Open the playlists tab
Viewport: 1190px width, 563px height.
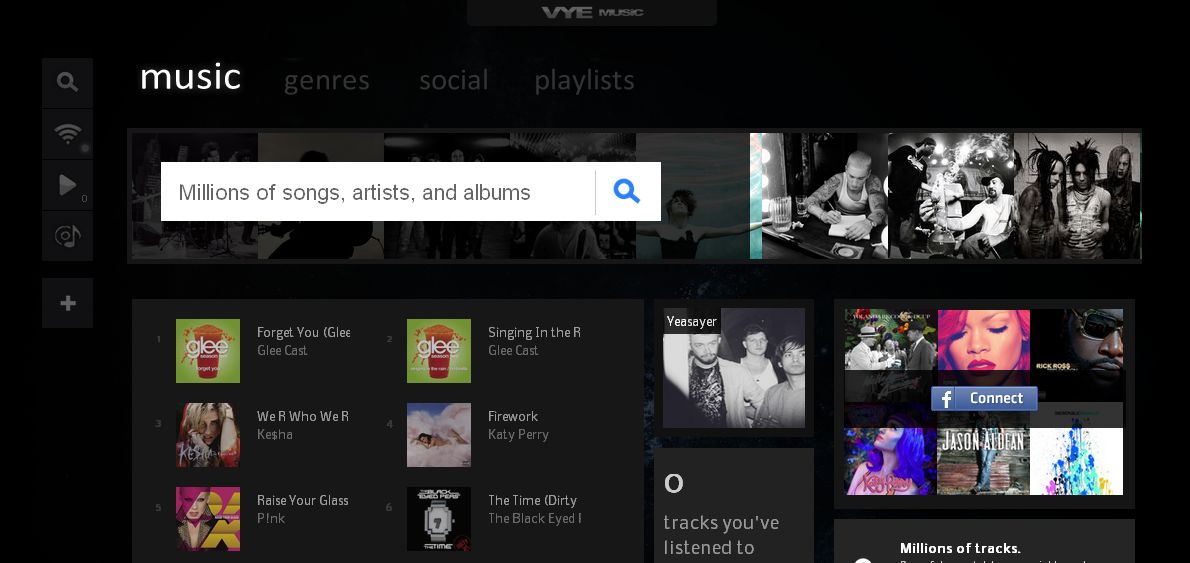[x=584, y=80]
